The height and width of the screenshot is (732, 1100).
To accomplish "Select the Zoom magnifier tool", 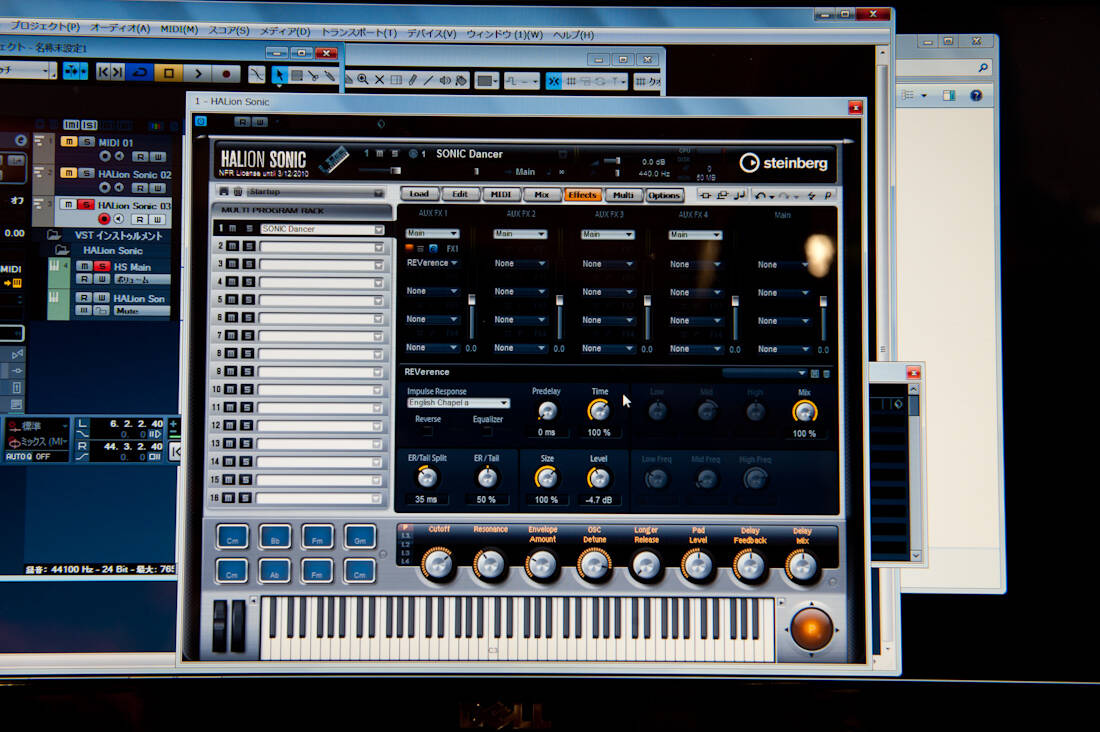I will (x=362, y=79).
